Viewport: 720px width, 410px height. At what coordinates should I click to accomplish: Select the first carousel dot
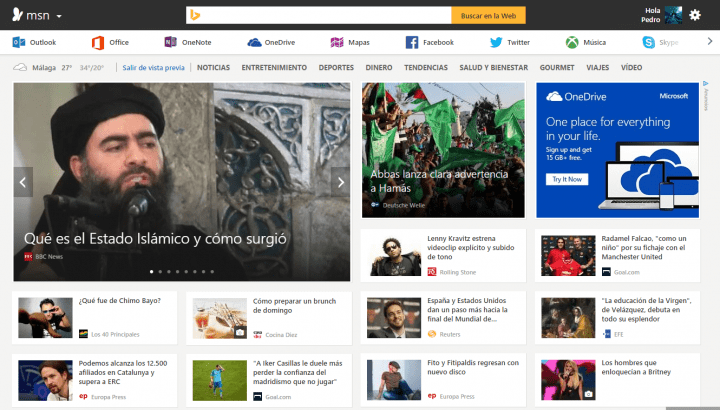click(x=152, y=271)
